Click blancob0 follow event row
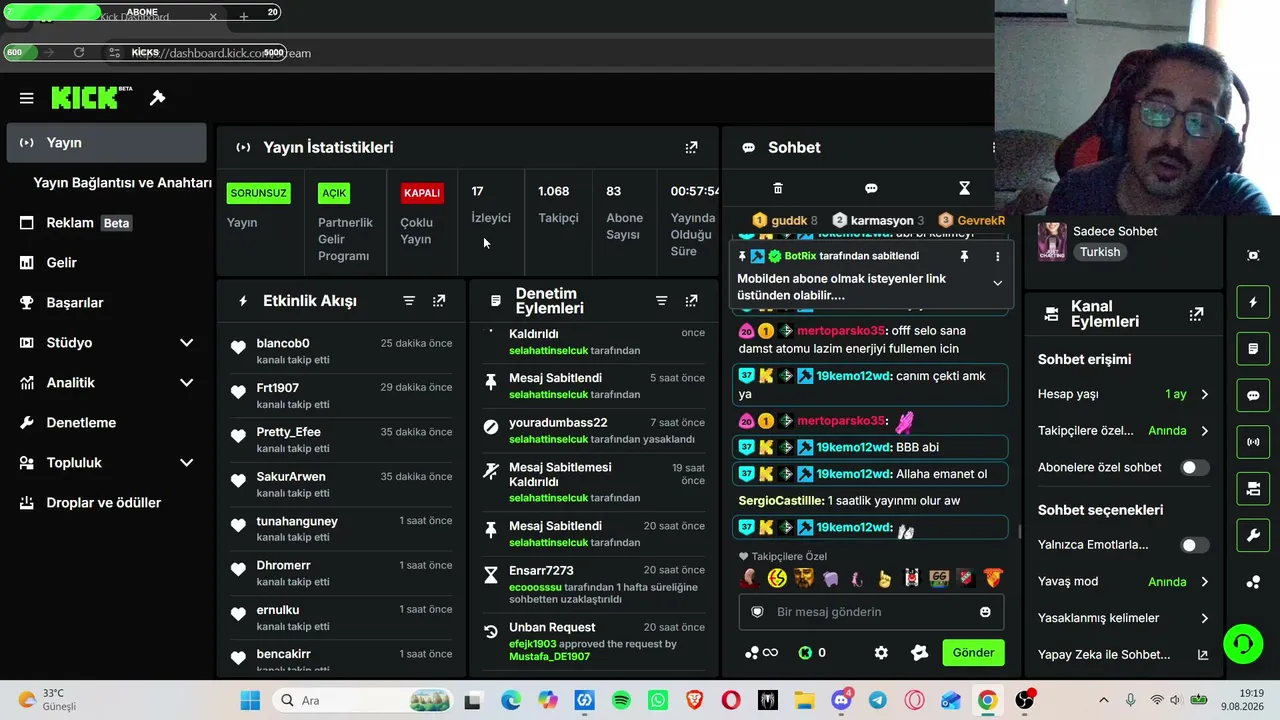This screenshot has width=1280, height=720. [342, 351]
